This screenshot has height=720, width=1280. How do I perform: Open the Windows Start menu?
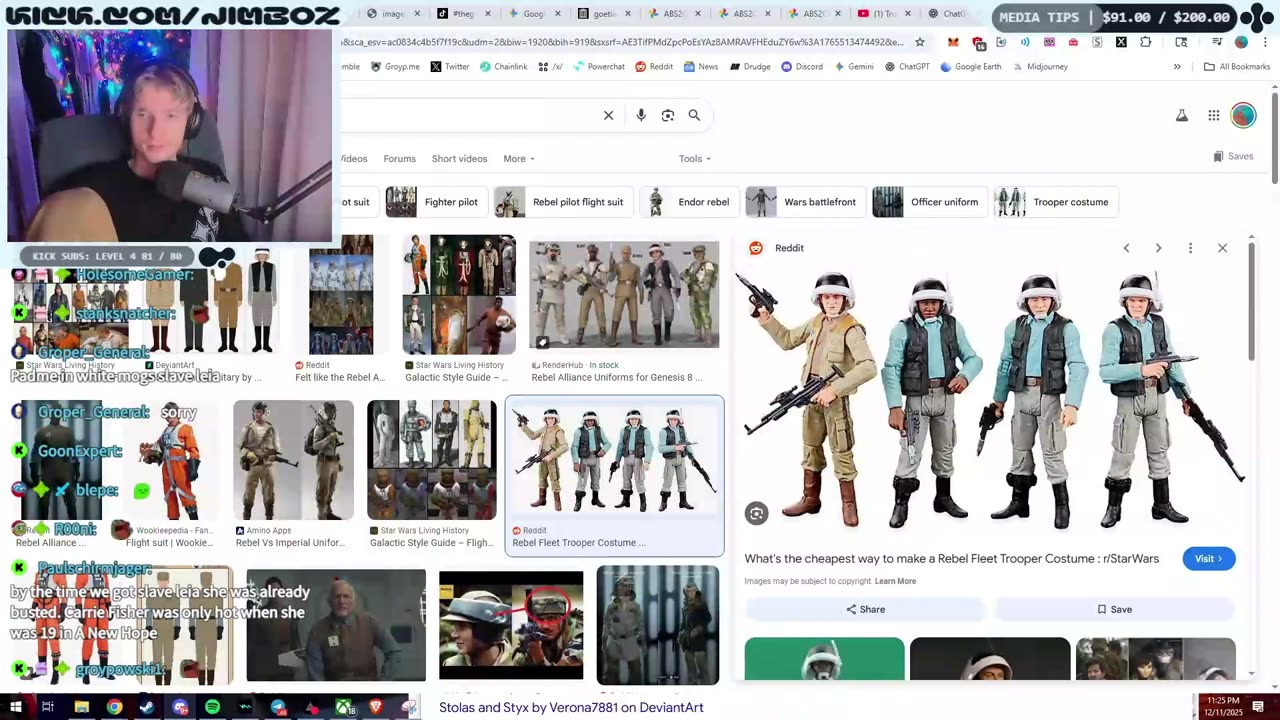(x=15, y=707)
